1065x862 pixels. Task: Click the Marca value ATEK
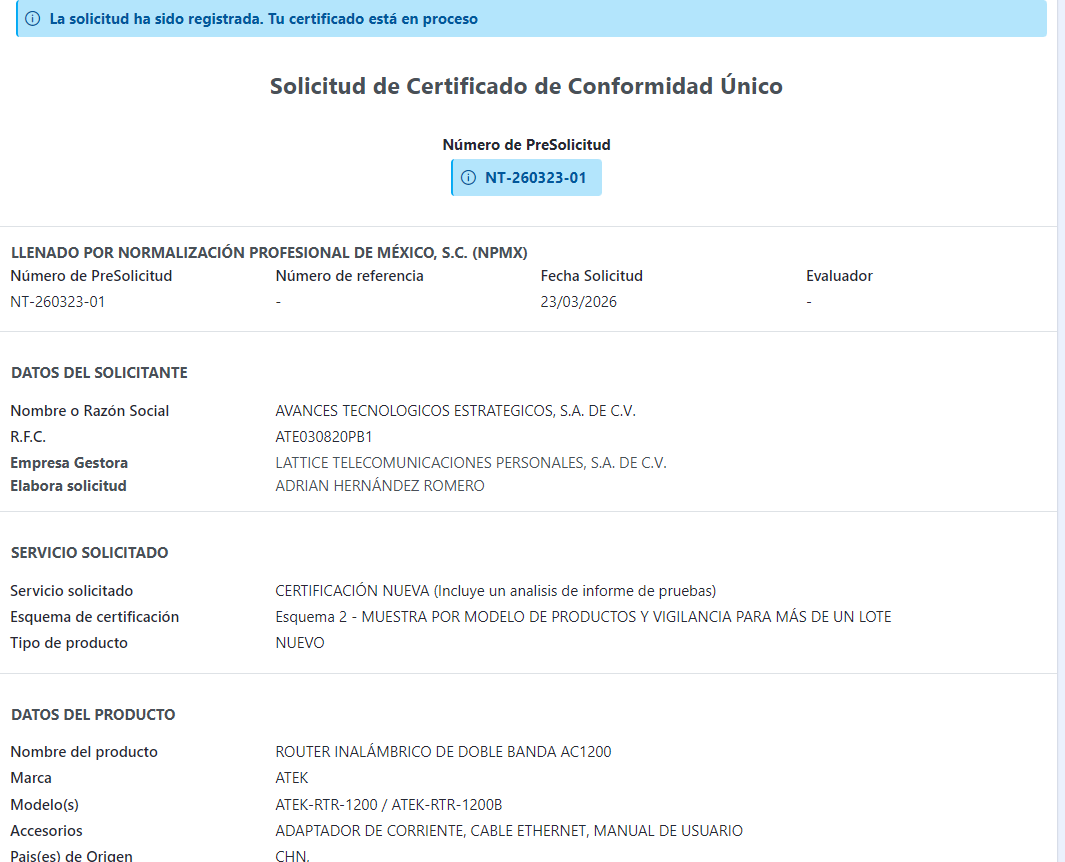click(x=291, y=778)
